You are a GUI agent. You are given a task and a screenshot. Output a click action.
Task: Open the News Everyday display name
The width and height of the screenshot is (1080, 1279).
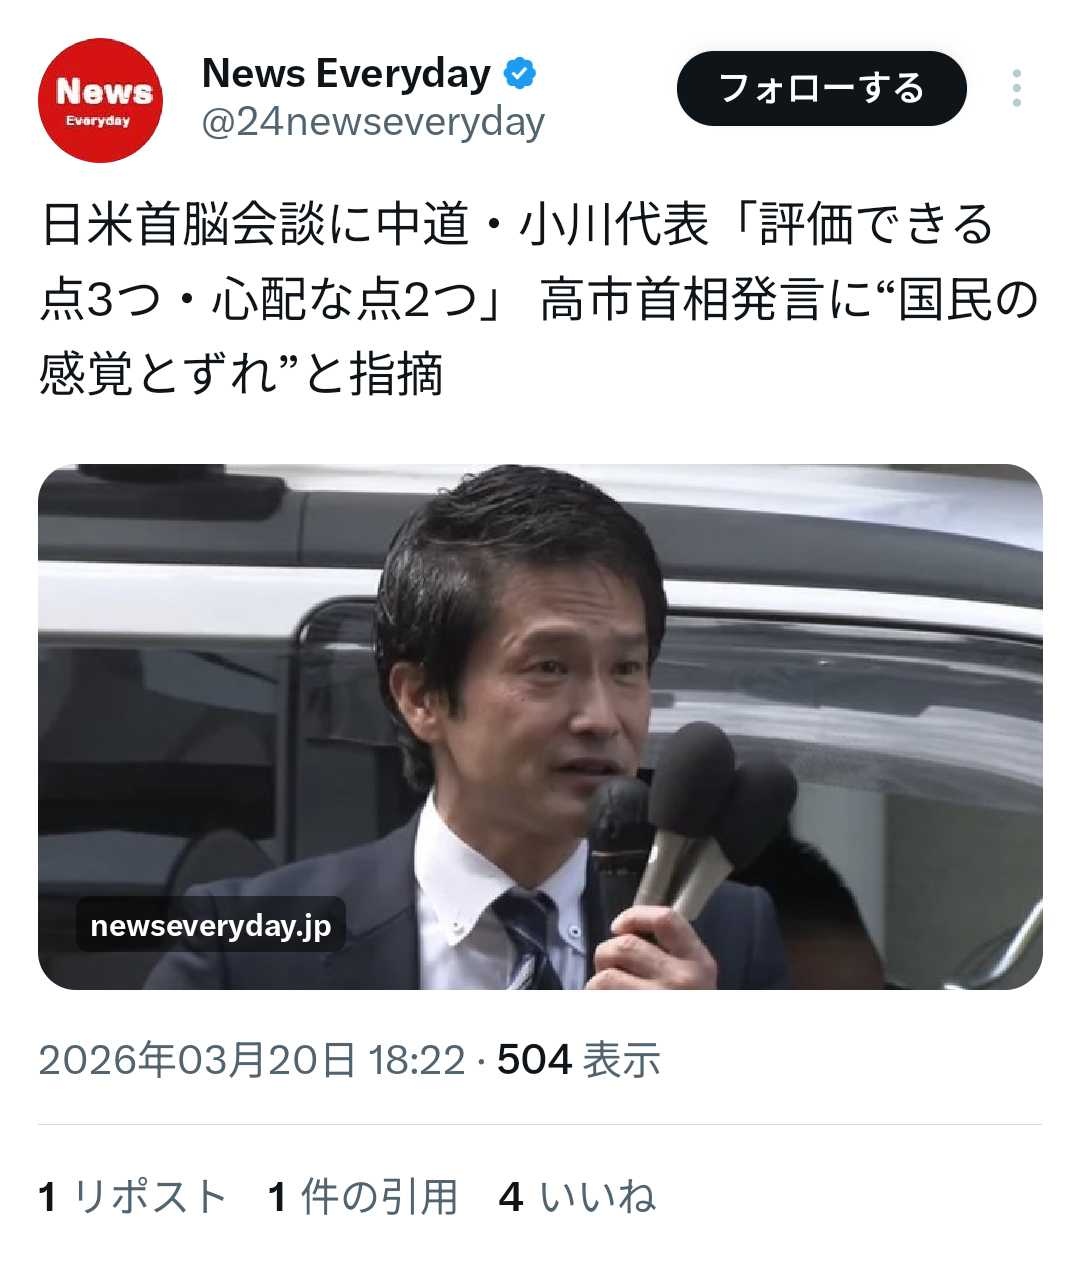coord(346,74)
